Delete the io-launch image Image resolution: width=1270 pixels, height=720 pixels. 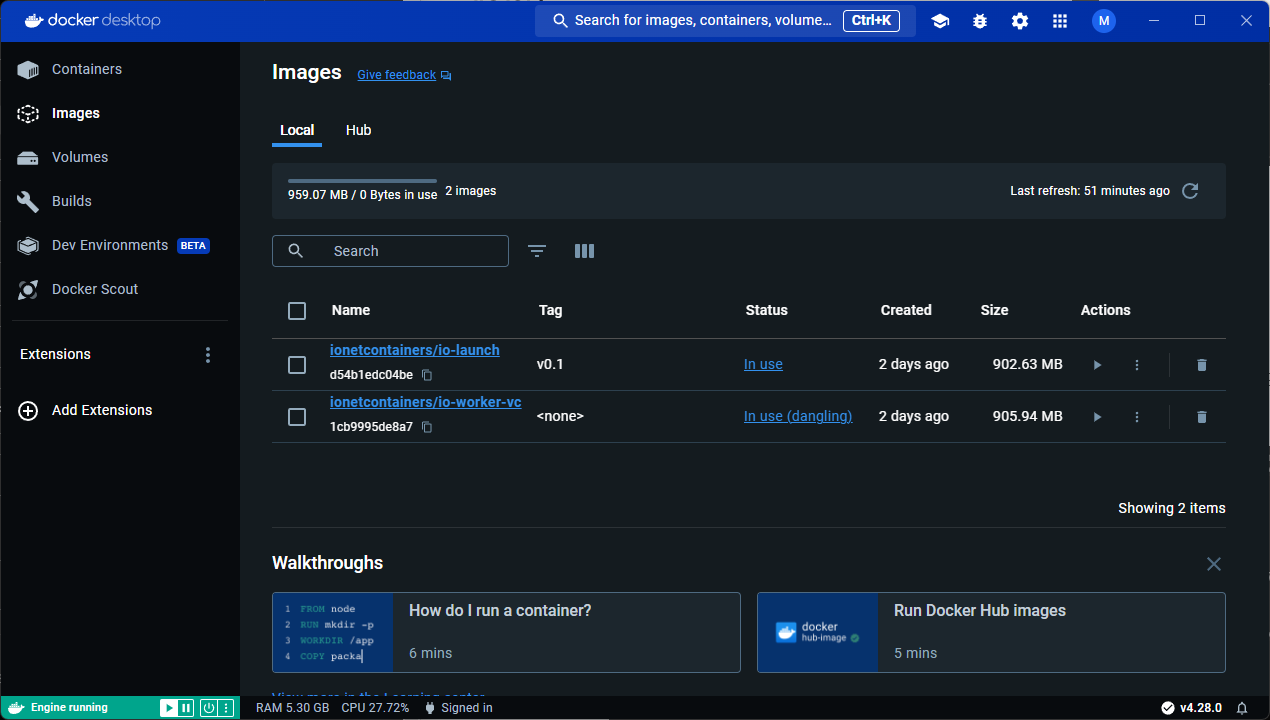pyautogui.click(x=1202, y=365)
